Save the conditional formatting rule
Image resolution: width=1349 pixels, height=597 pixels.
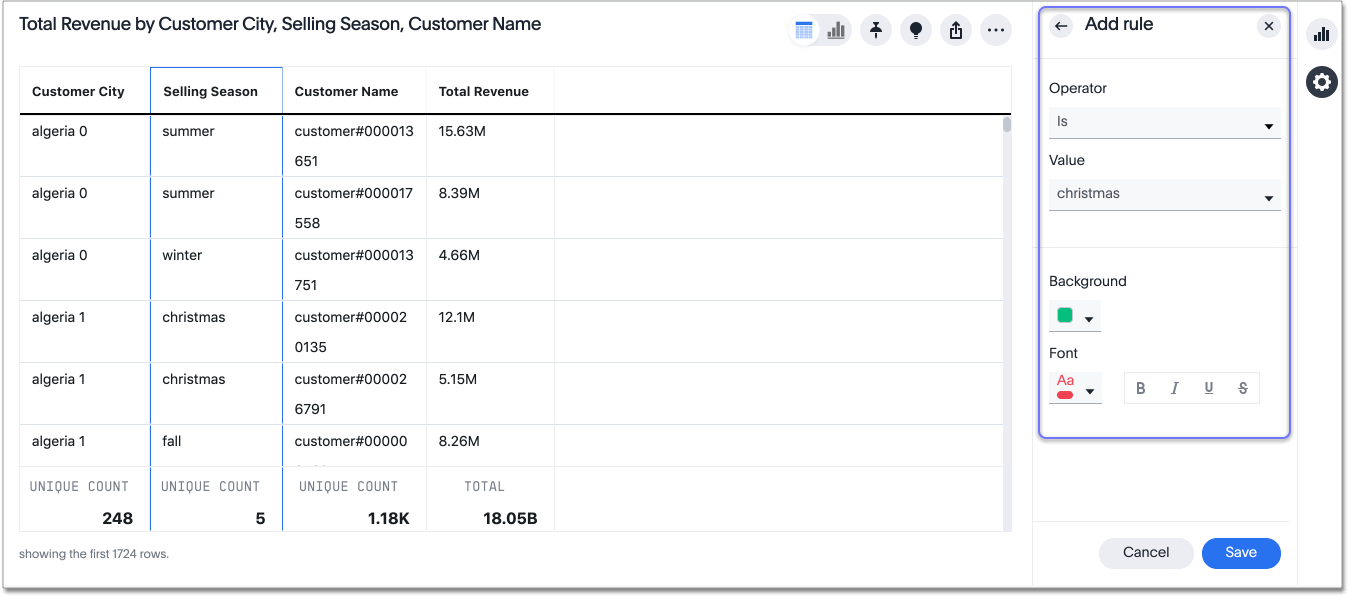point(1240,553)
